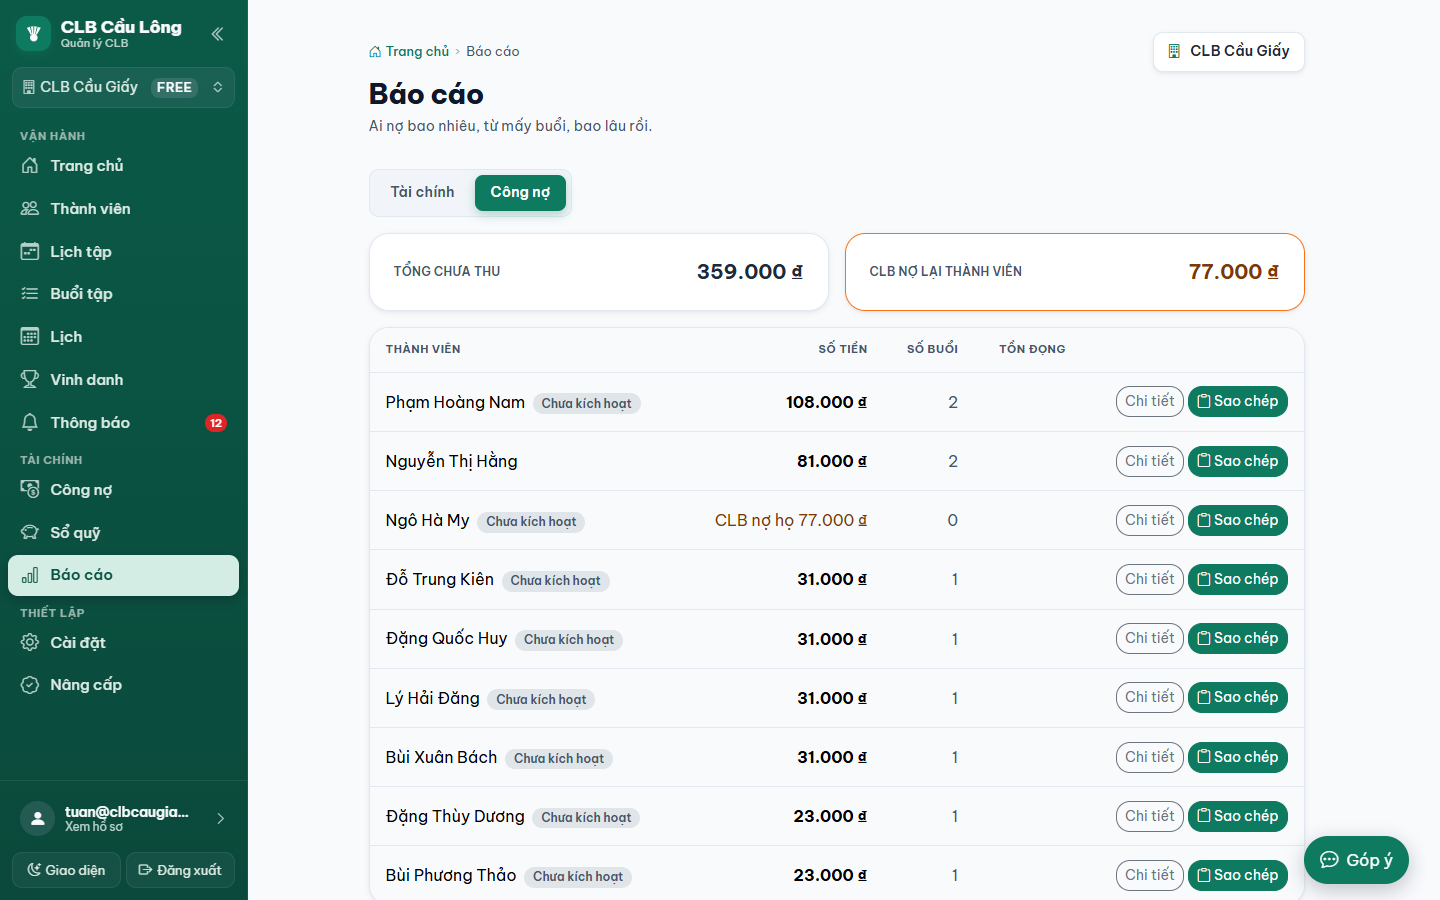Click Sao chép in Ngô Hà My row
1440x900 pixels.
(1238, 520)
